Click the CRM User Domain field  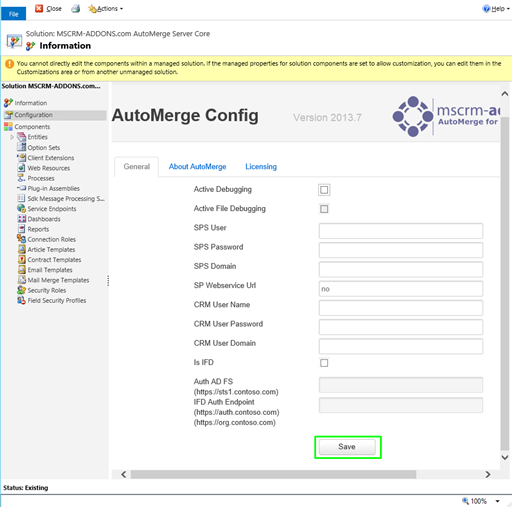click(401, 346)
